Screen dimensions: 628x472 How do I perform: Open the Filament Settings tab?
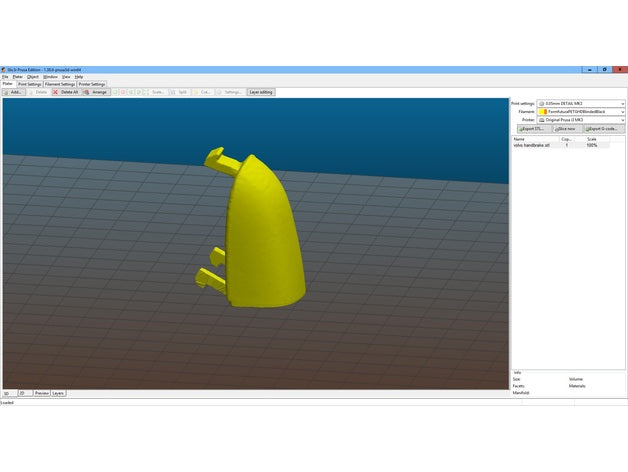[x=60, y=84]
